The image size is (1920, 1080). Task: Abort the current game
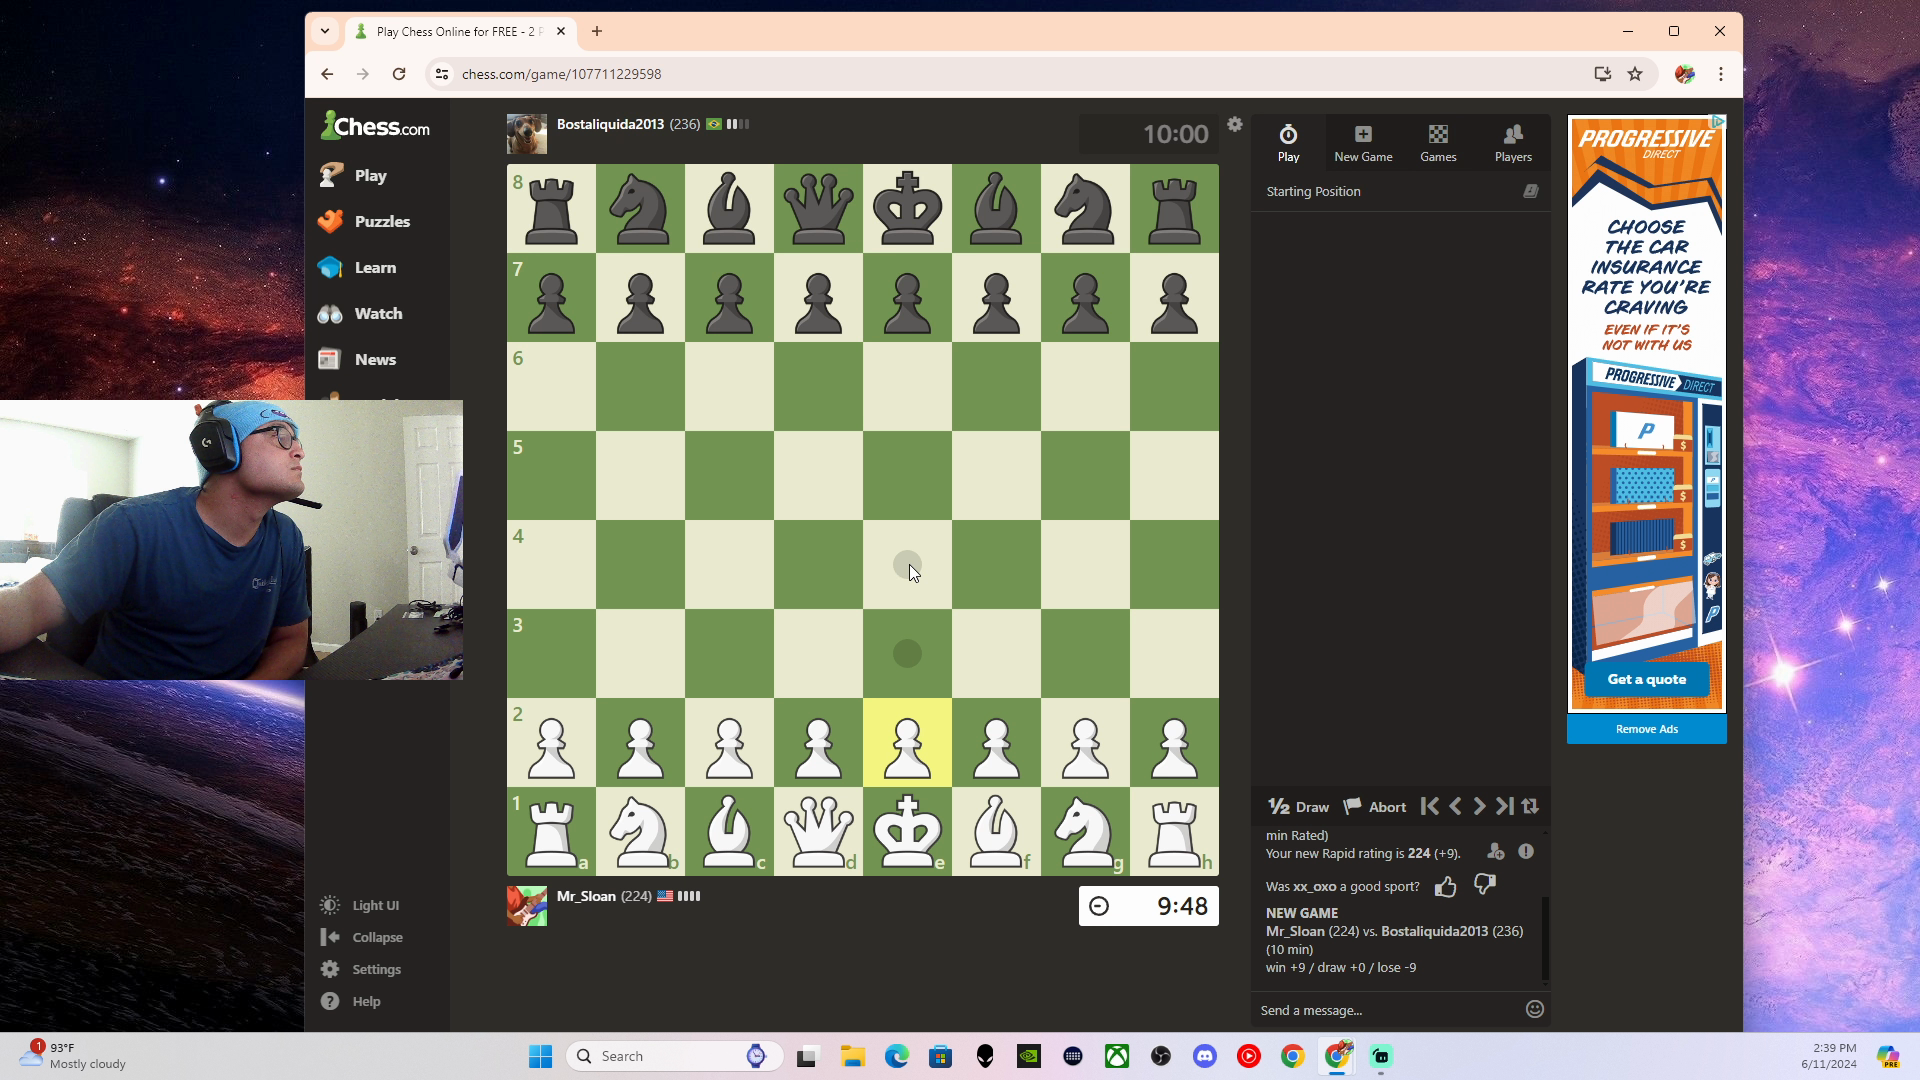point(1375,807)
